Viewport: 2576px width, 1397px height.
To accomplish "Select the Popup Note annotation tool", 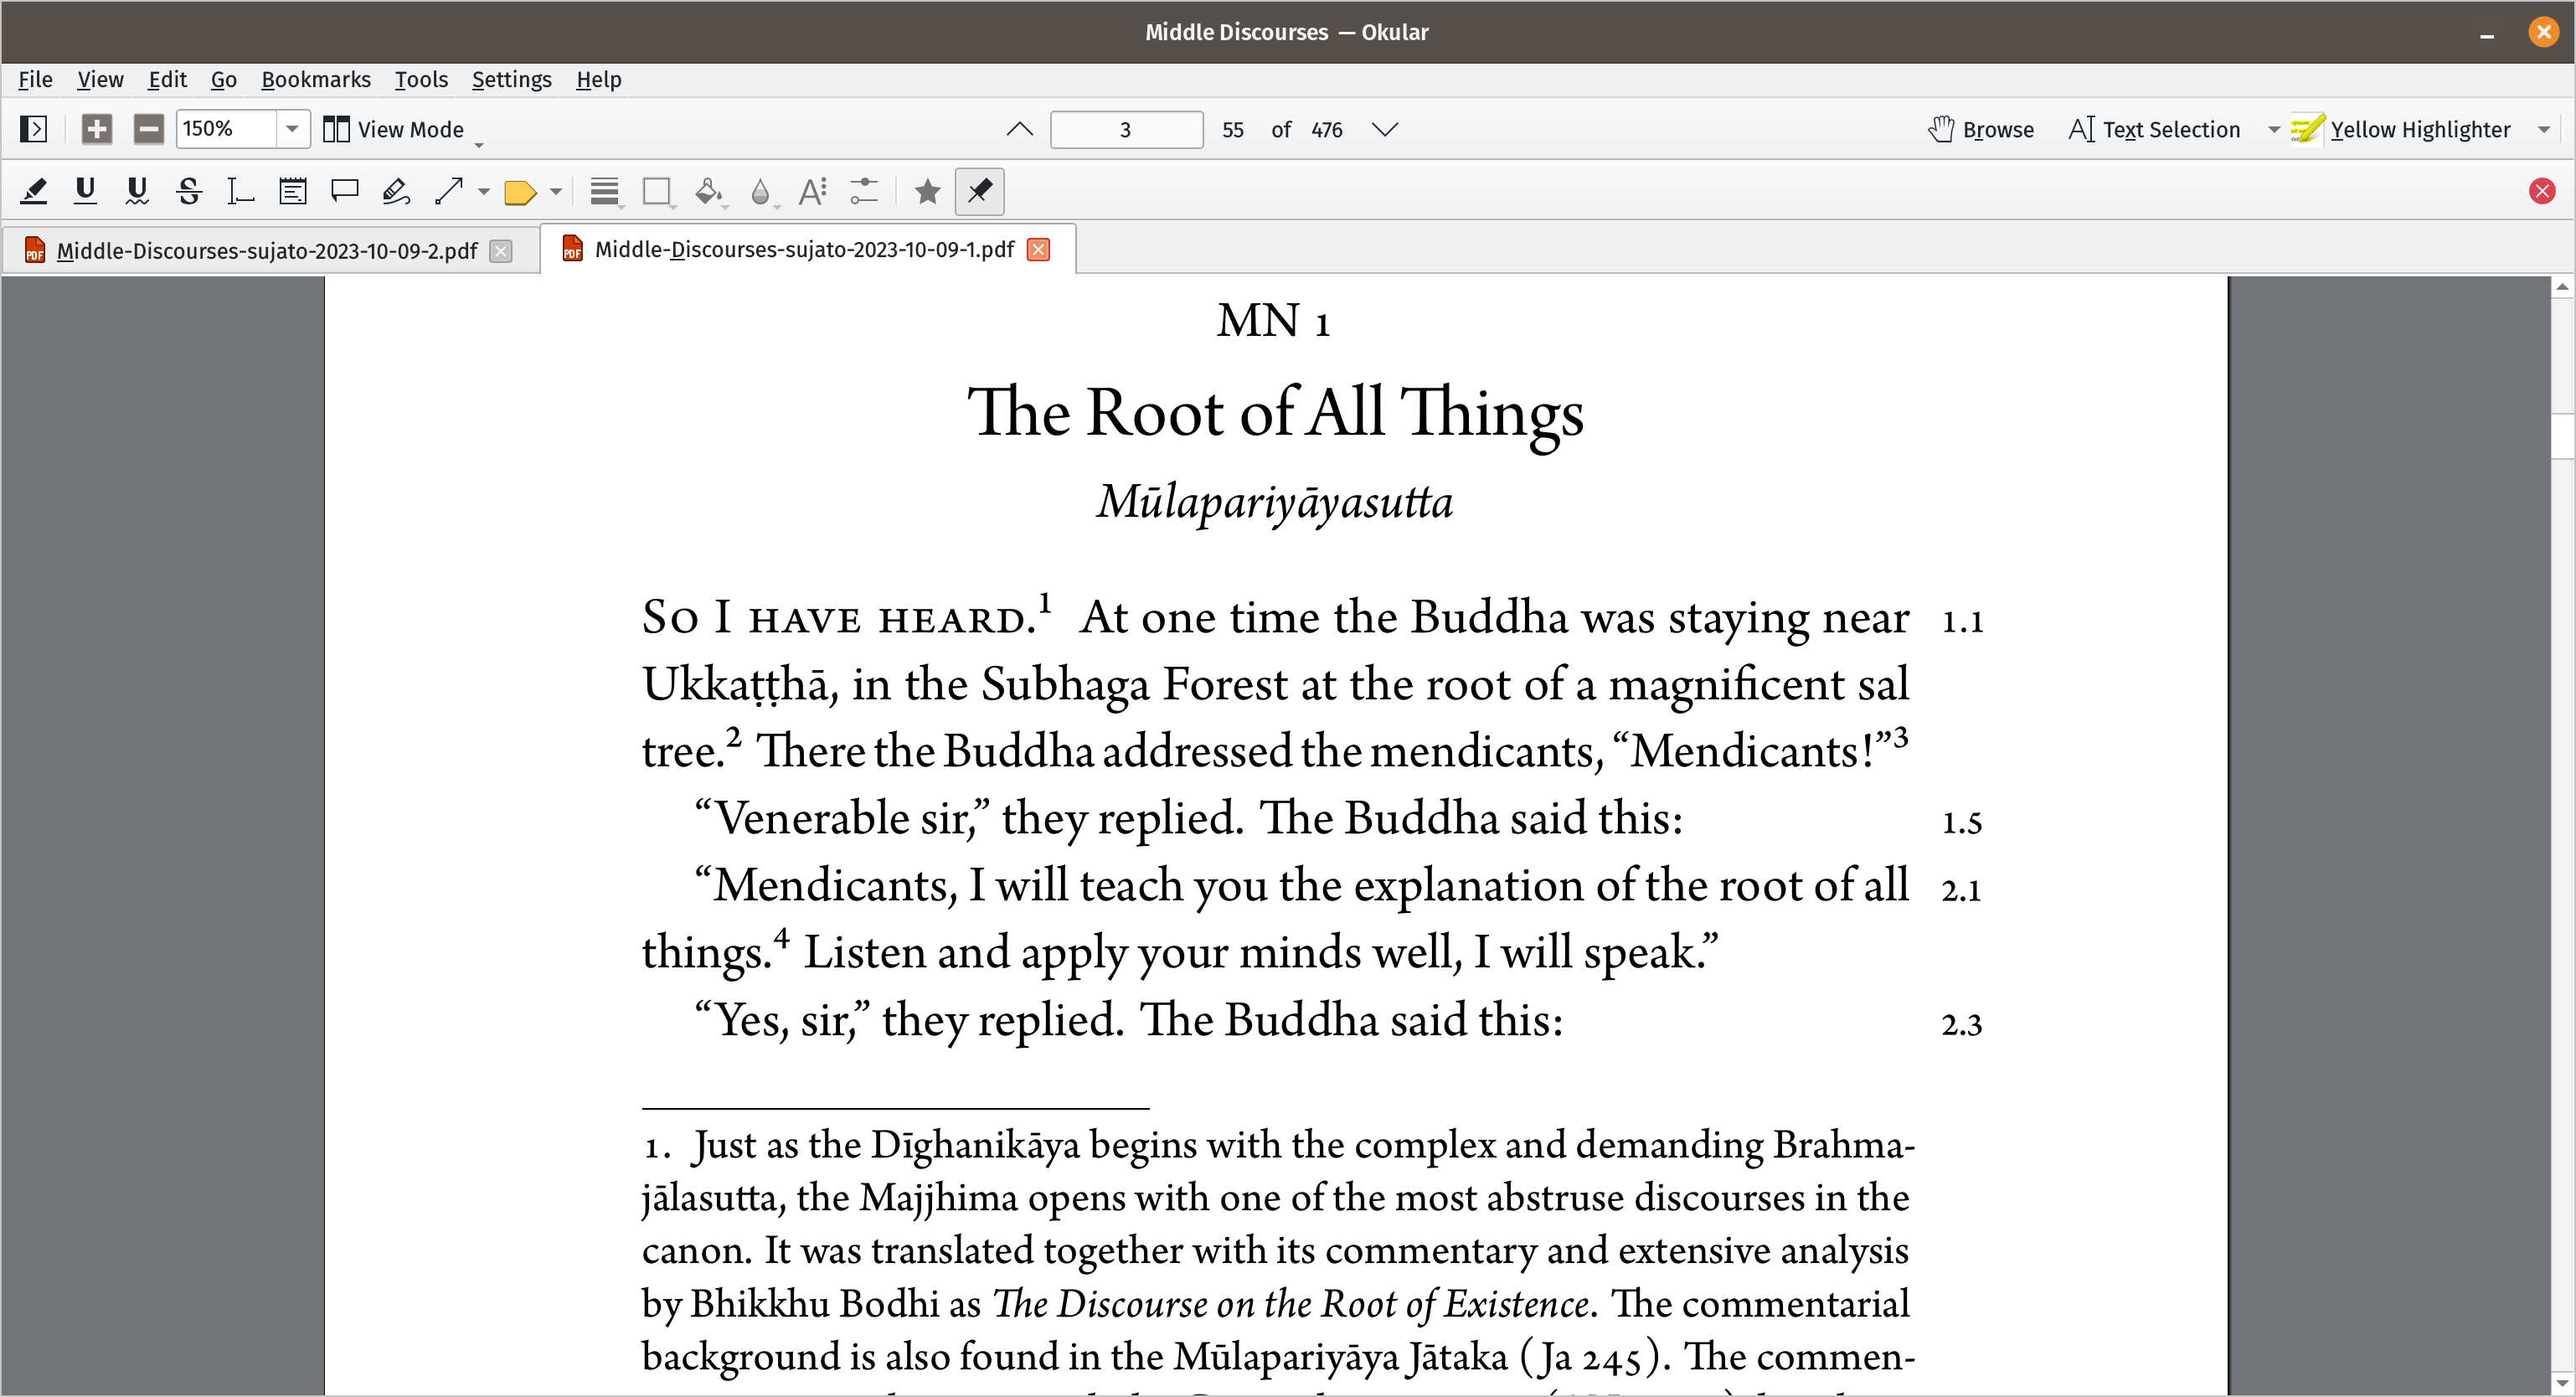I will tap(344, 191).
